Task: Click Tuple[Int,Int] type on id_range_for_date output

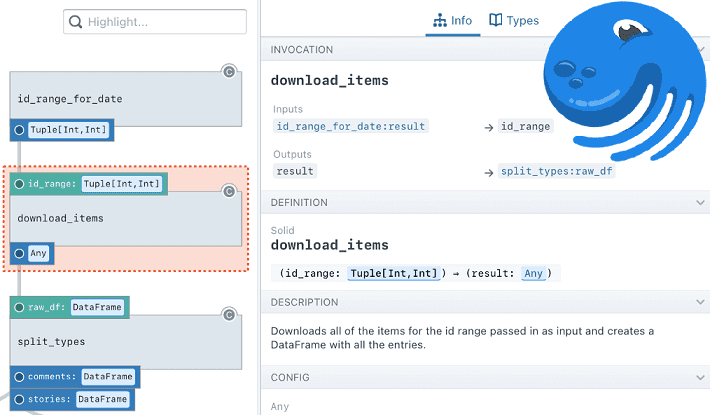Action: (x=68, y=130)
